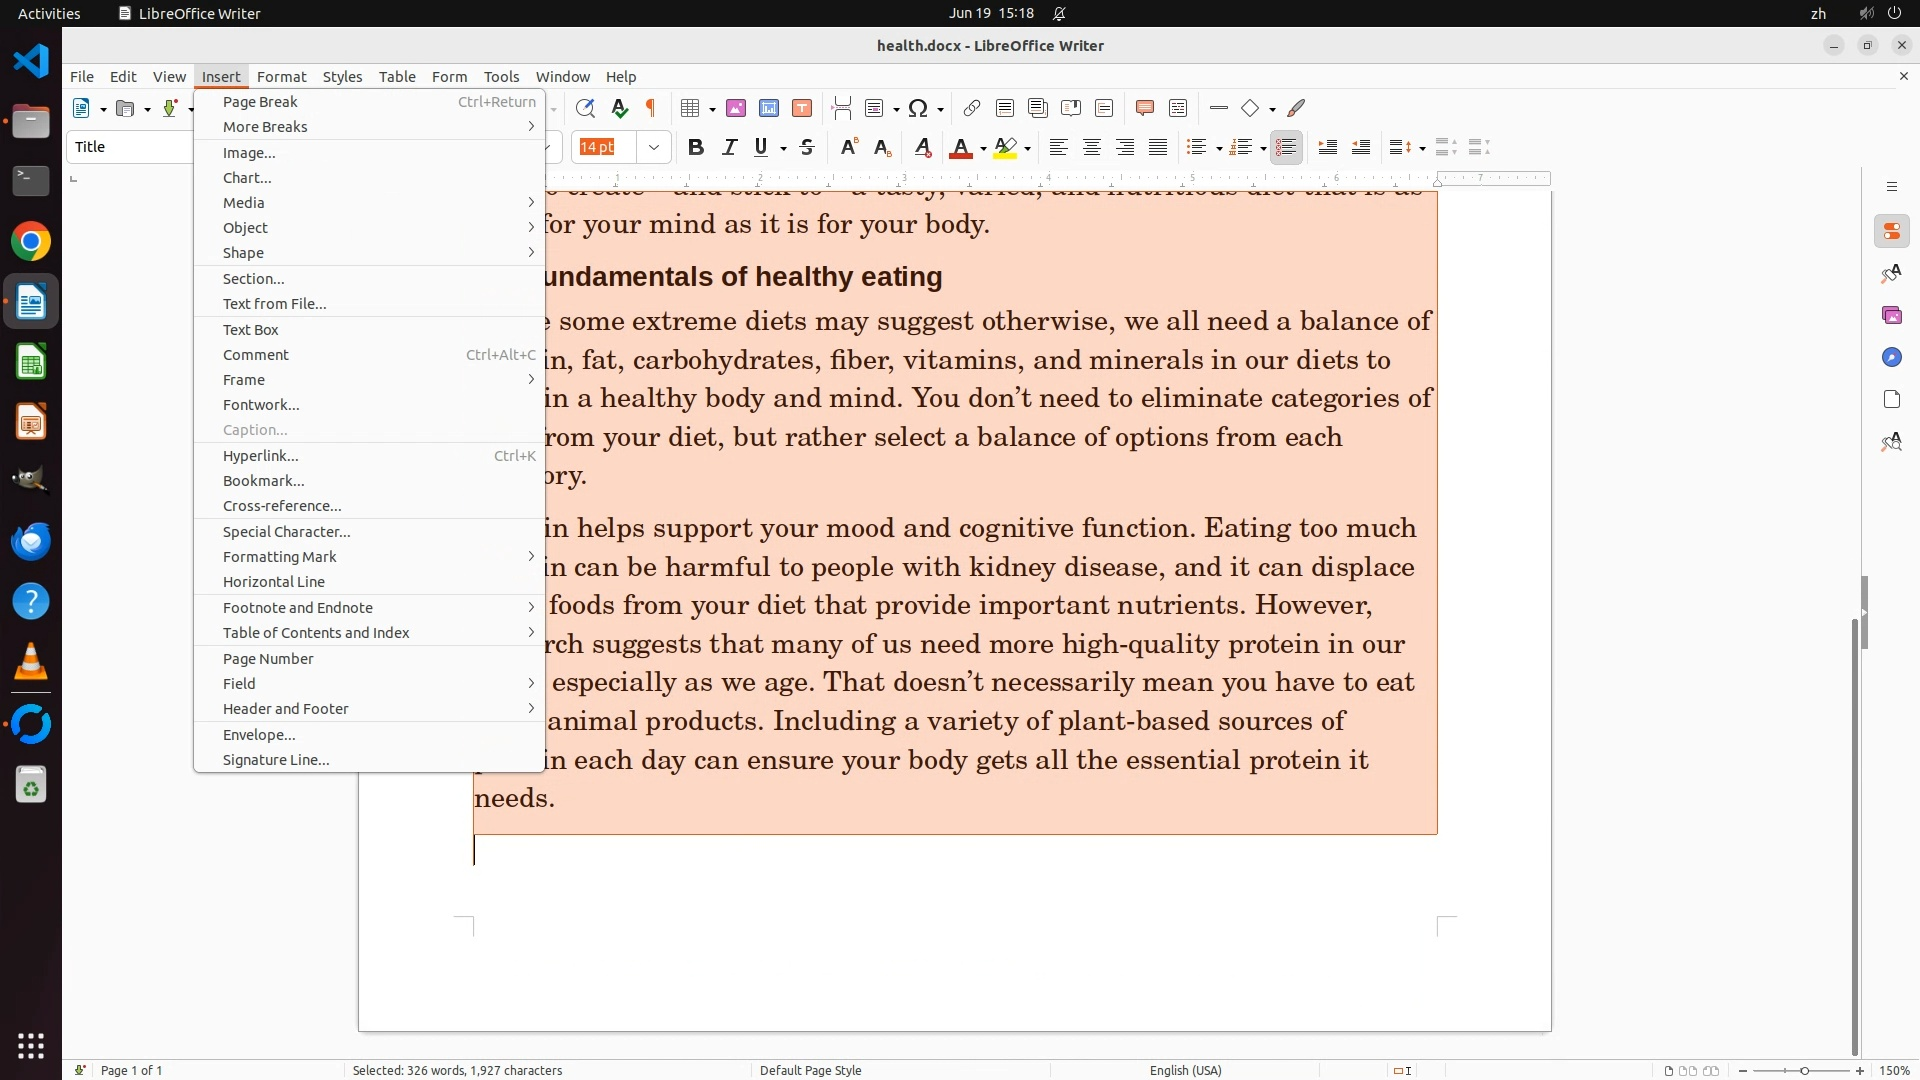
Task: Open the Footnote and Endnote submenu
Action: (x=297, y=607)
